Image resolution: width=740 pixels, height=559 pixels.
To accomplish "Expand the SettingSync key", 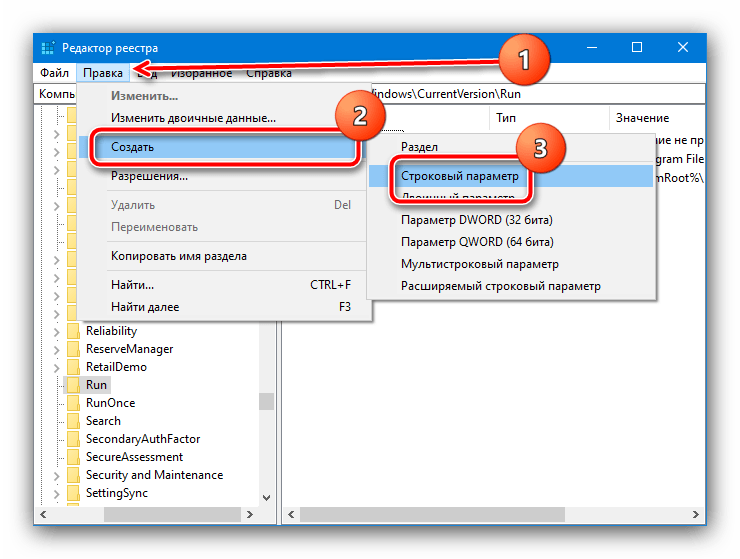I will 57,494.
